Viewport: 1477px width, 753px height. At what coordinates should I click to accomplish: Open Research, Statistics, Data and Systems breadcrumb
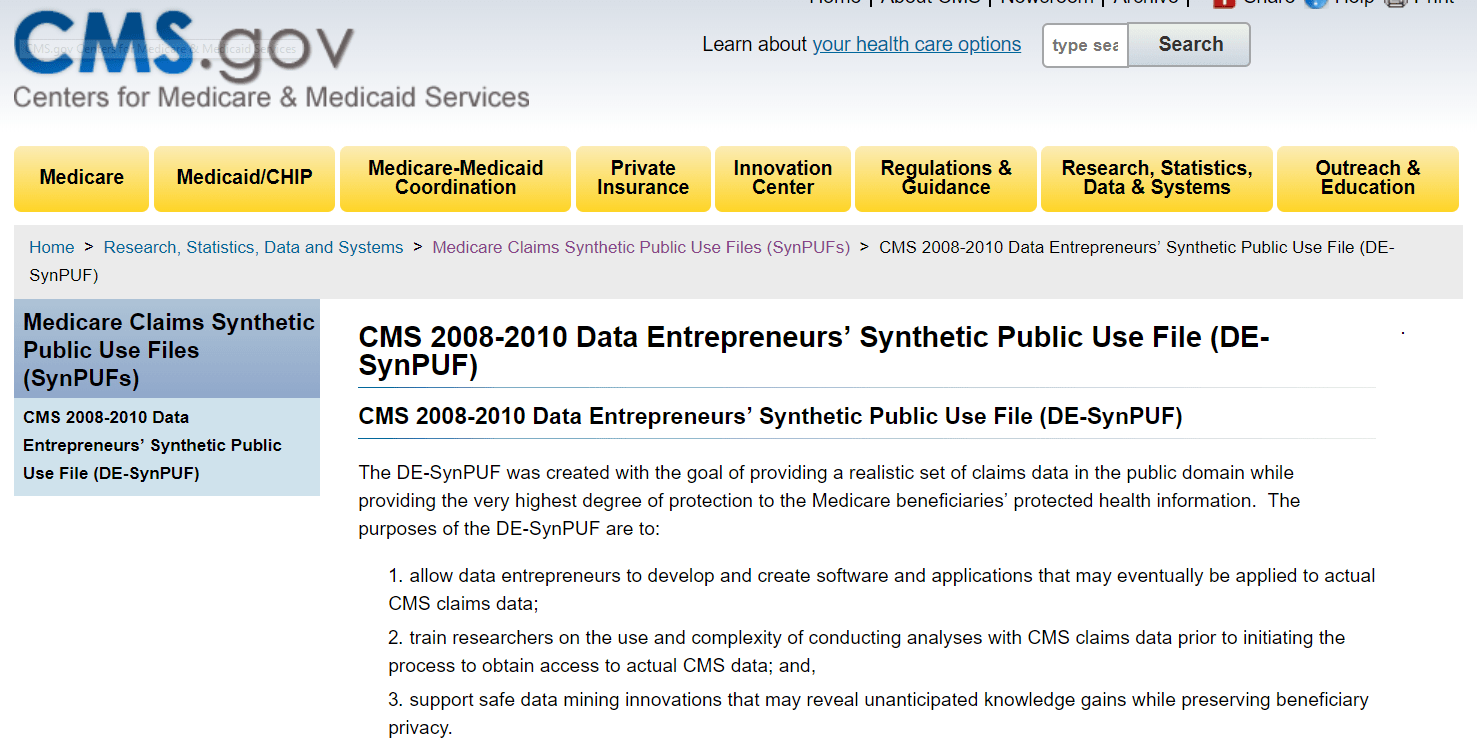(x=254, y=247)
